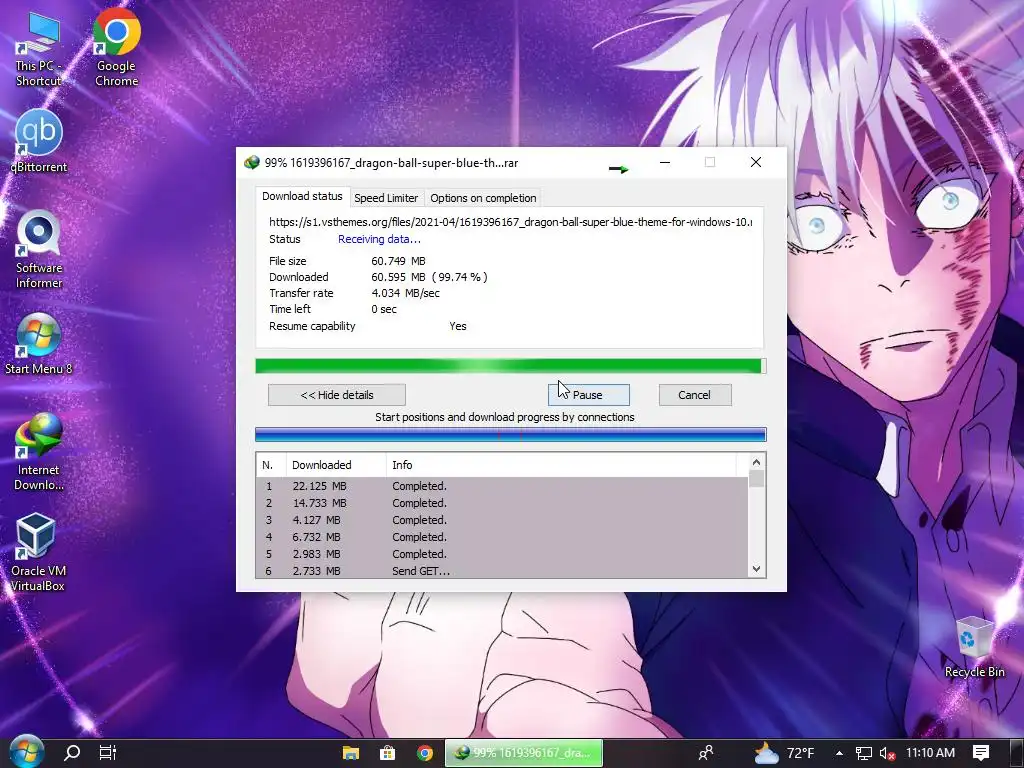
Task: Pause the current download
Action: tap(588, 395)
